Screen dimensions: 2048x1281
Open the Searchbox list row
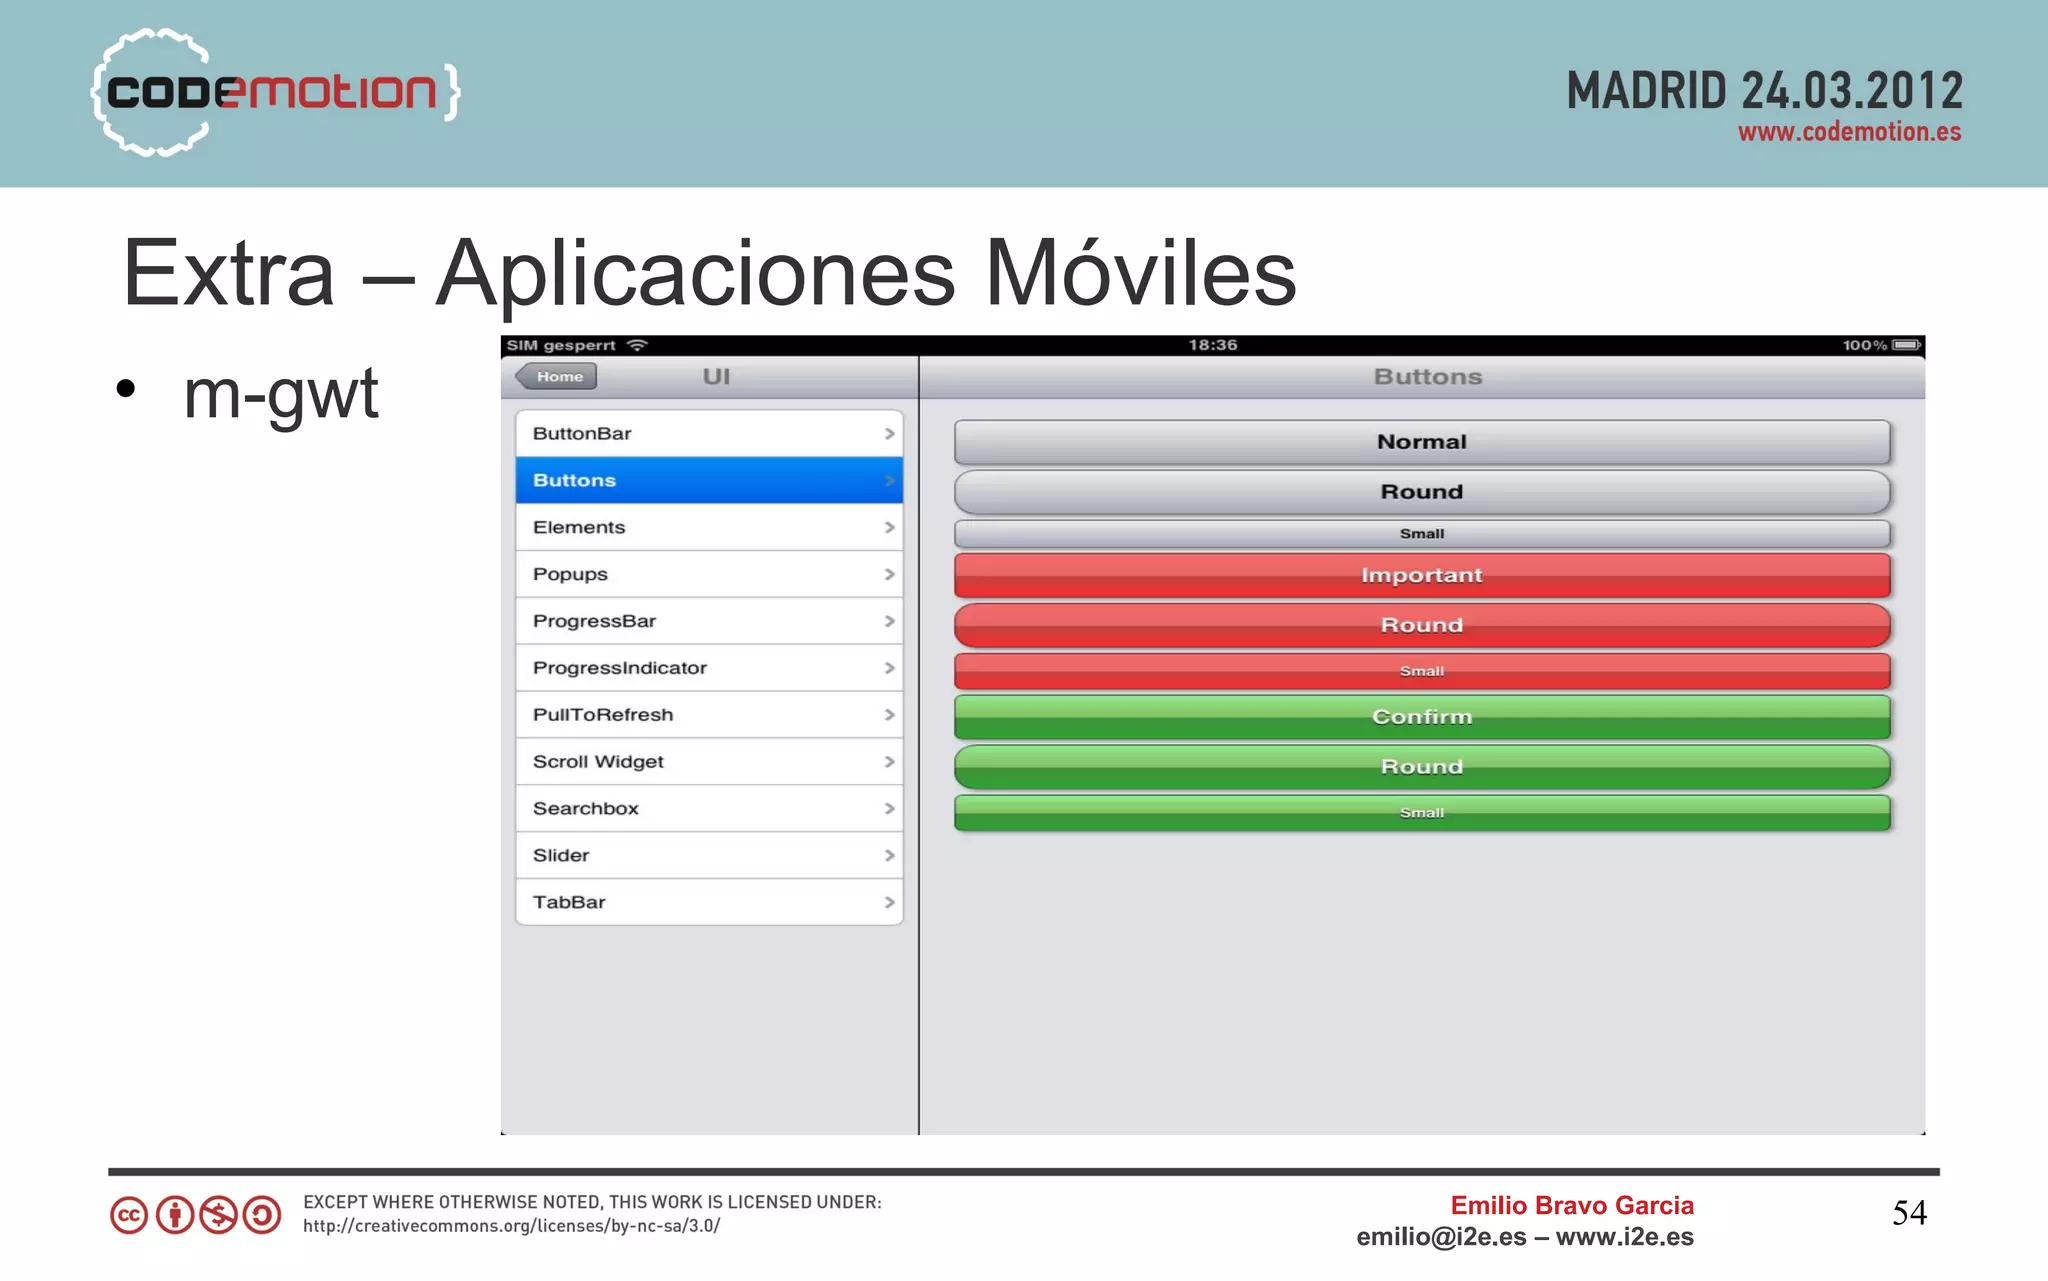coord(709,808)
